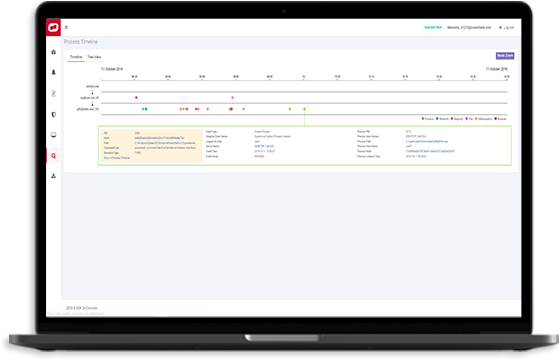Viewport: 560px width, 361px height.
Task: Open the Process Path link value
Action: click(x=427, y=141)
